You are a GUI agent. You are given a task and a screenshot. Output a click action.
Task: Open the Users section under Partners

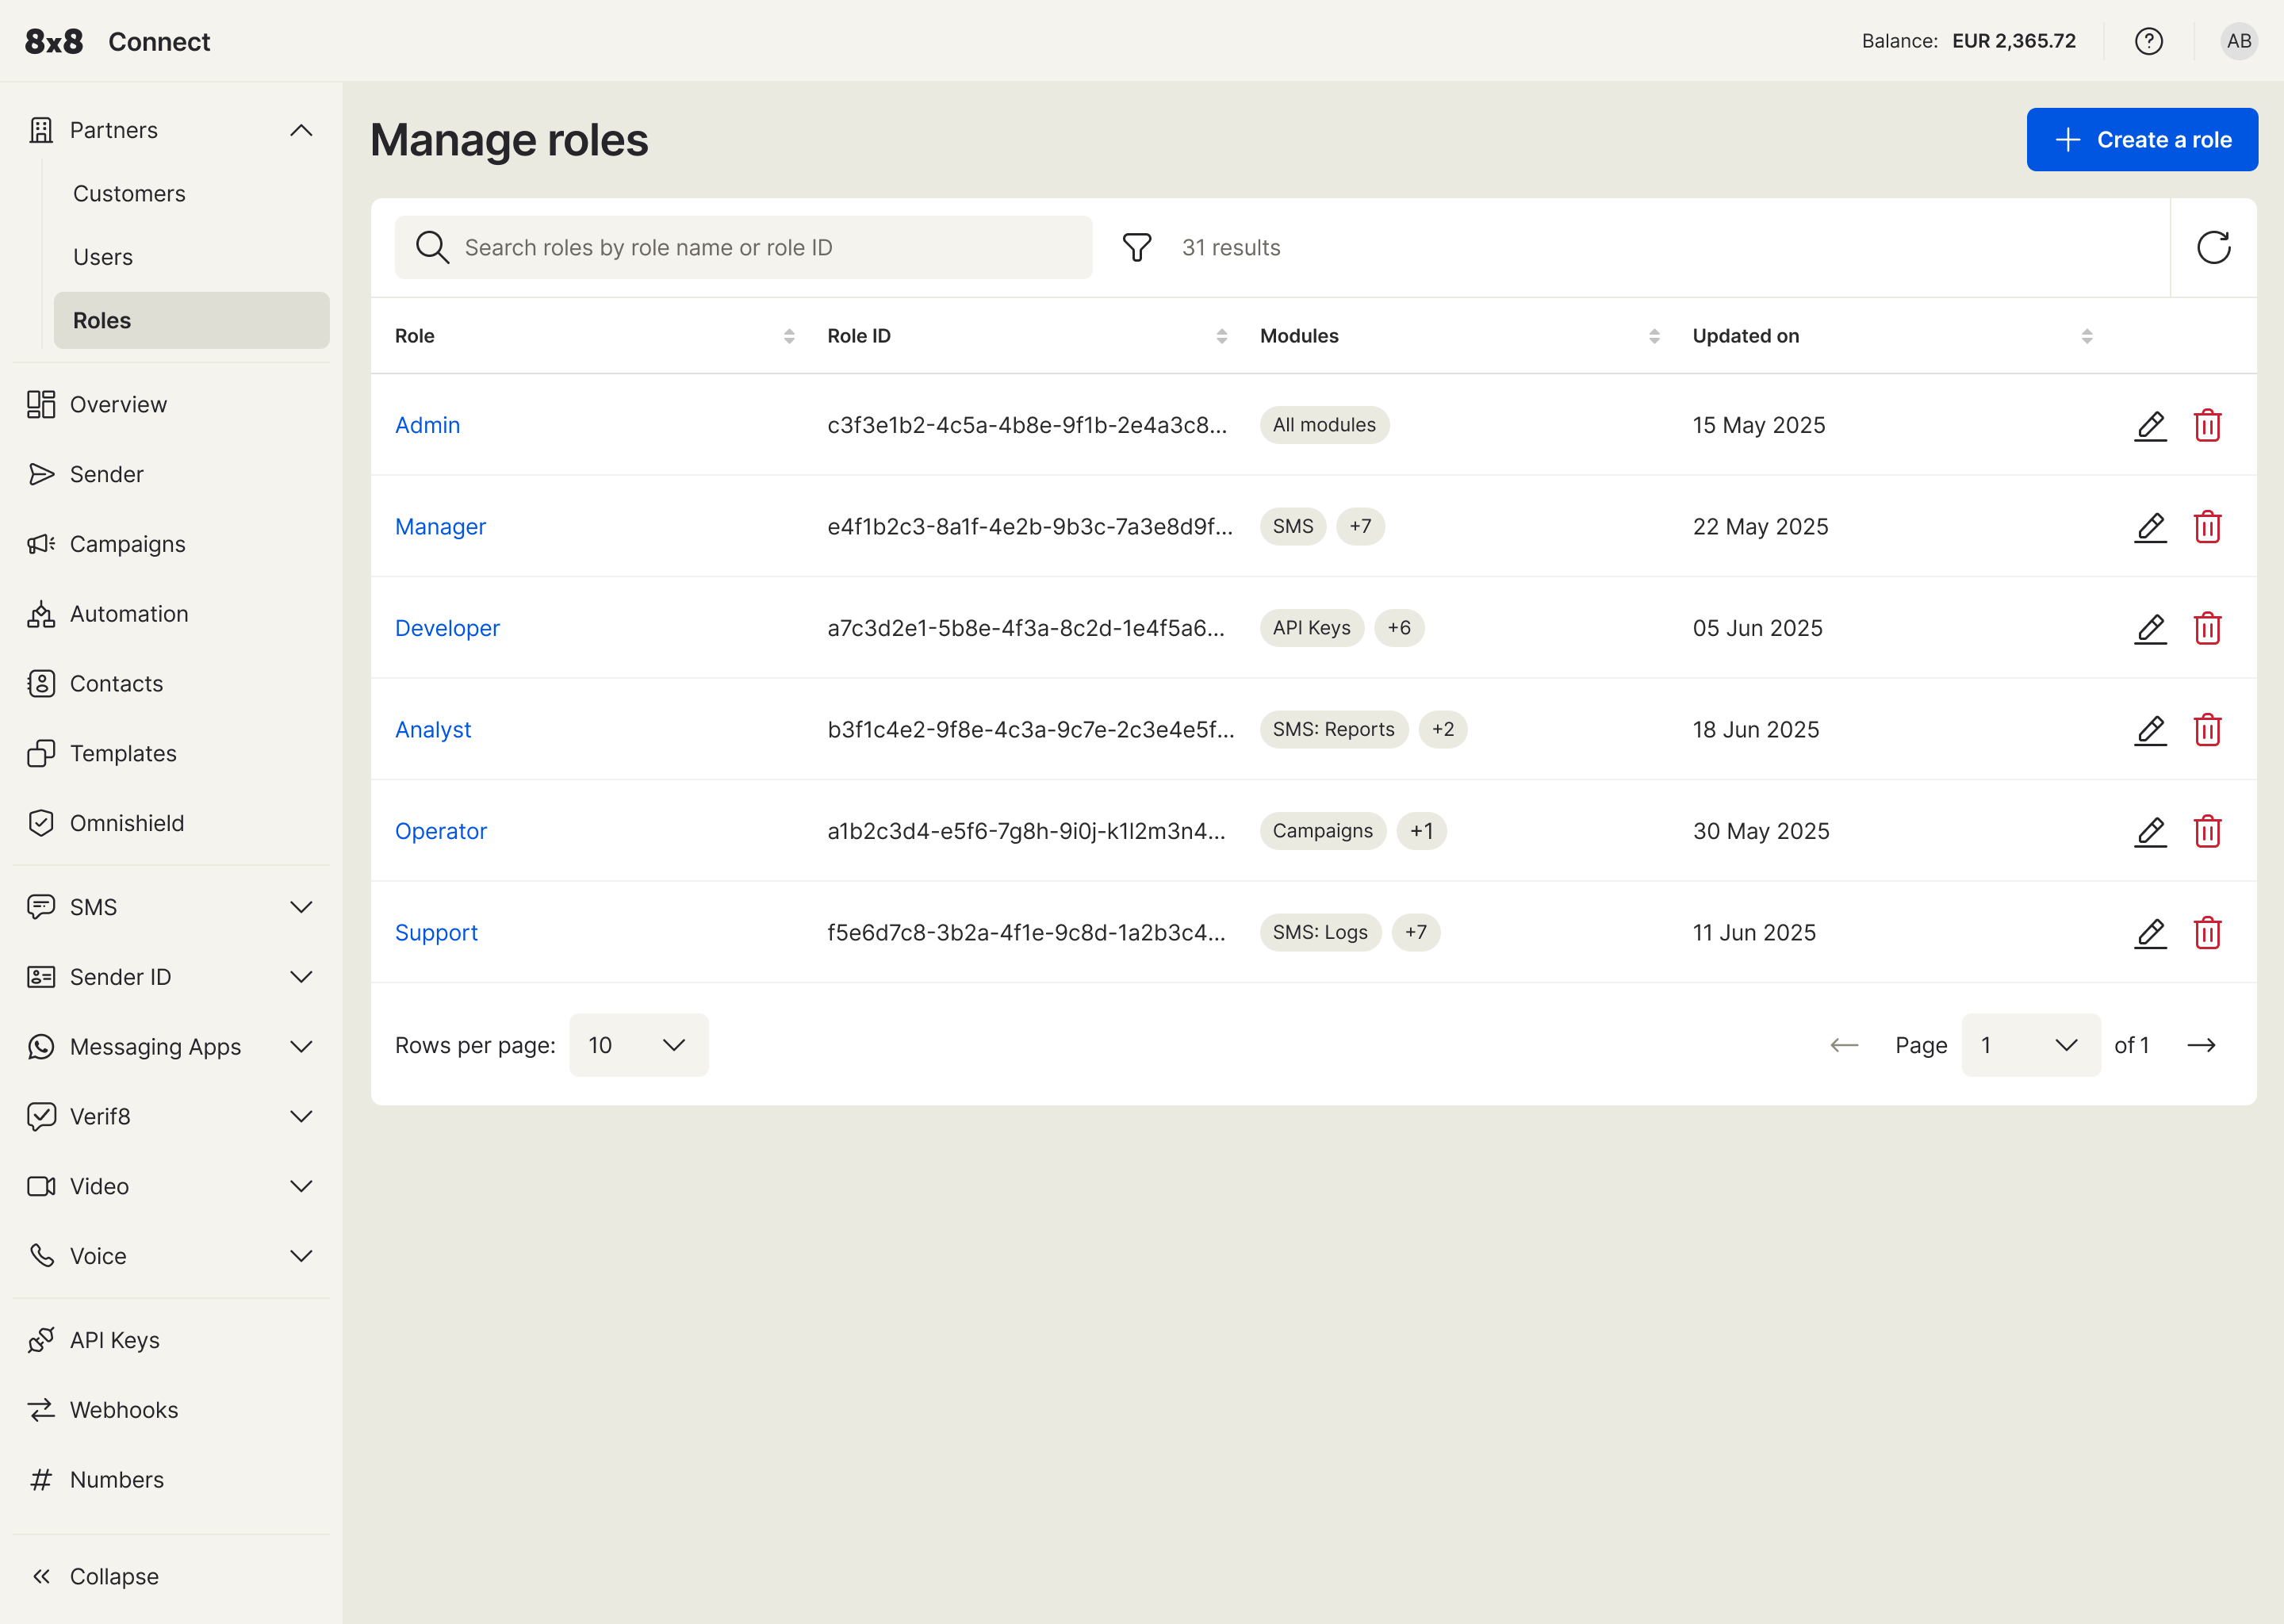[x=102, y=256]
